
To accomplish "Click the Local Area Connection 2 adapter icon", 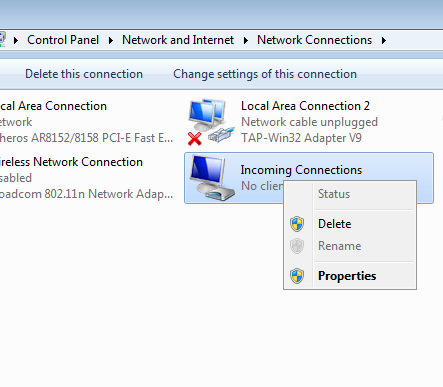I will click(x=210, y=122).
